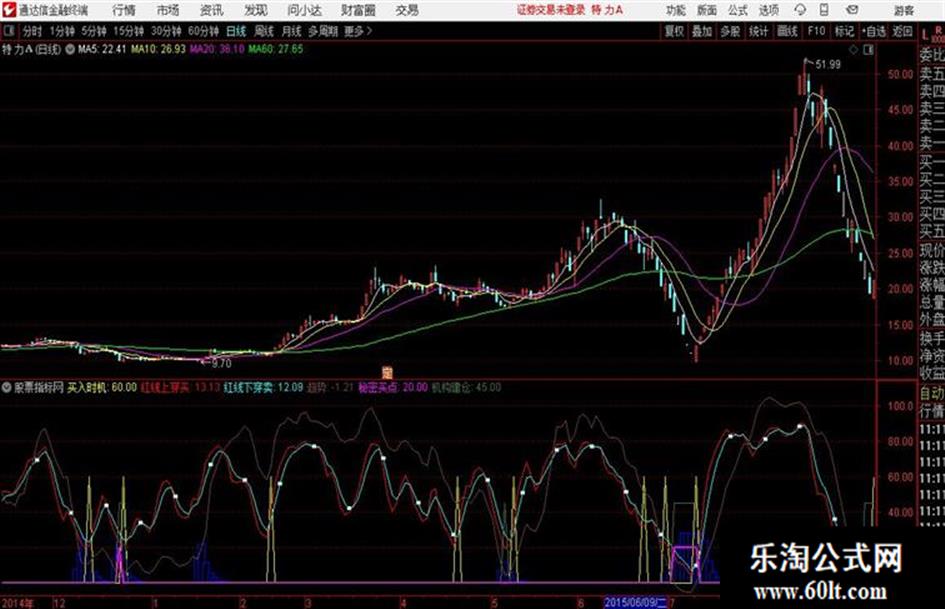
Task: Expand 更多 period options
Action: (358, 31)
